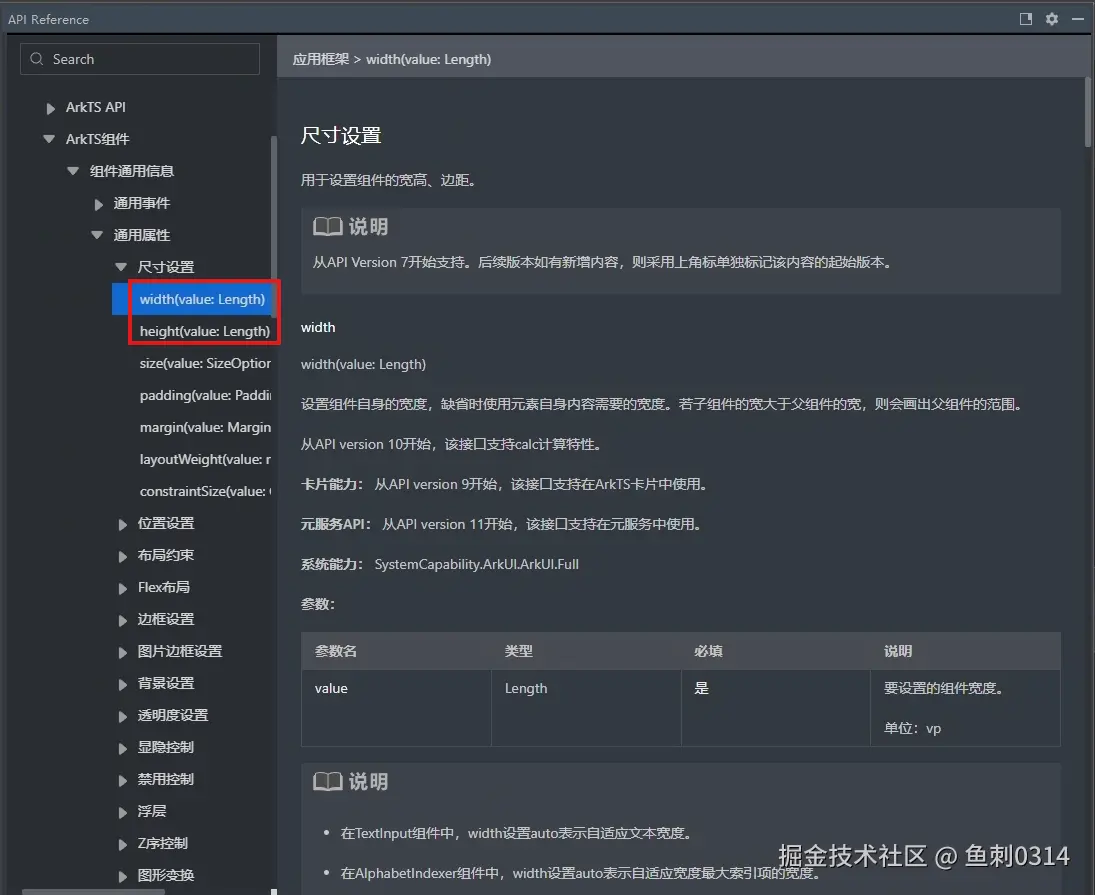This screenshot has height=895, width=1095.
Task: Open size(value: SizeOptions) entry
Action: (205, 363)
